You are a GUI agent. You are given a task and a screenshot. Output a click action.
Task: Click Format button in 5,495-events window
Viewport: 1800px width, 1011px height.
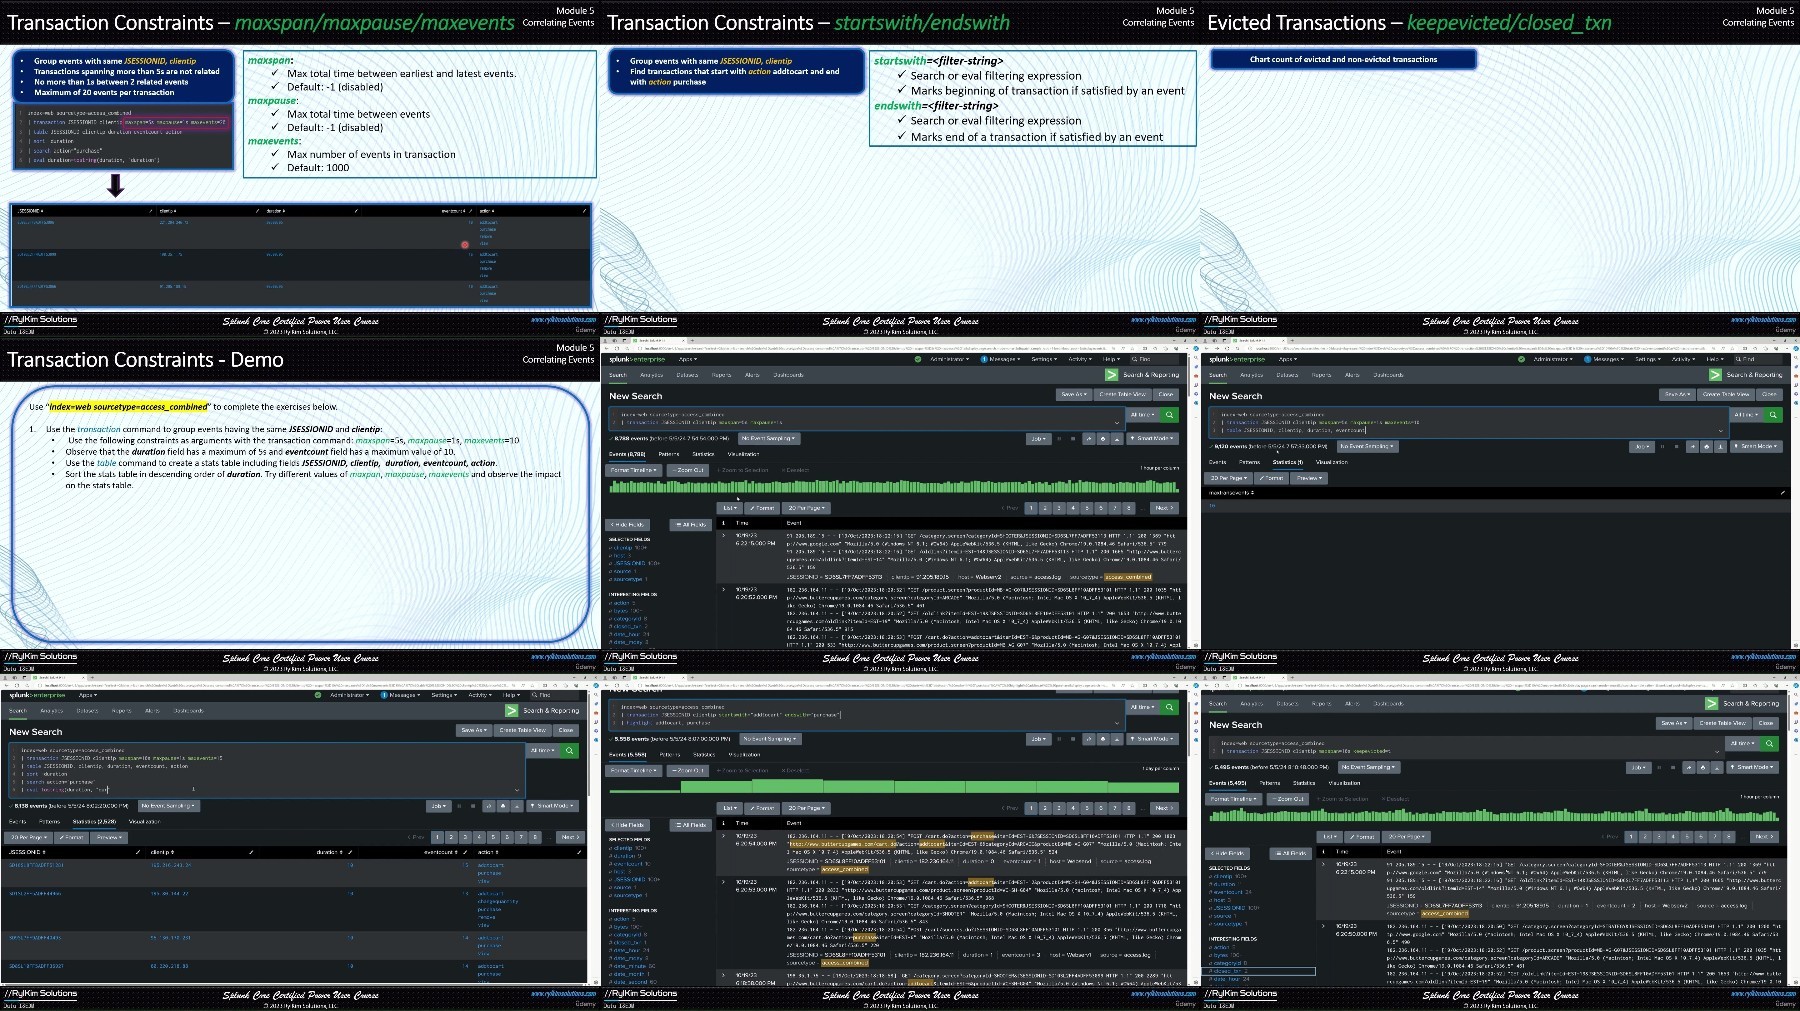1362,837
